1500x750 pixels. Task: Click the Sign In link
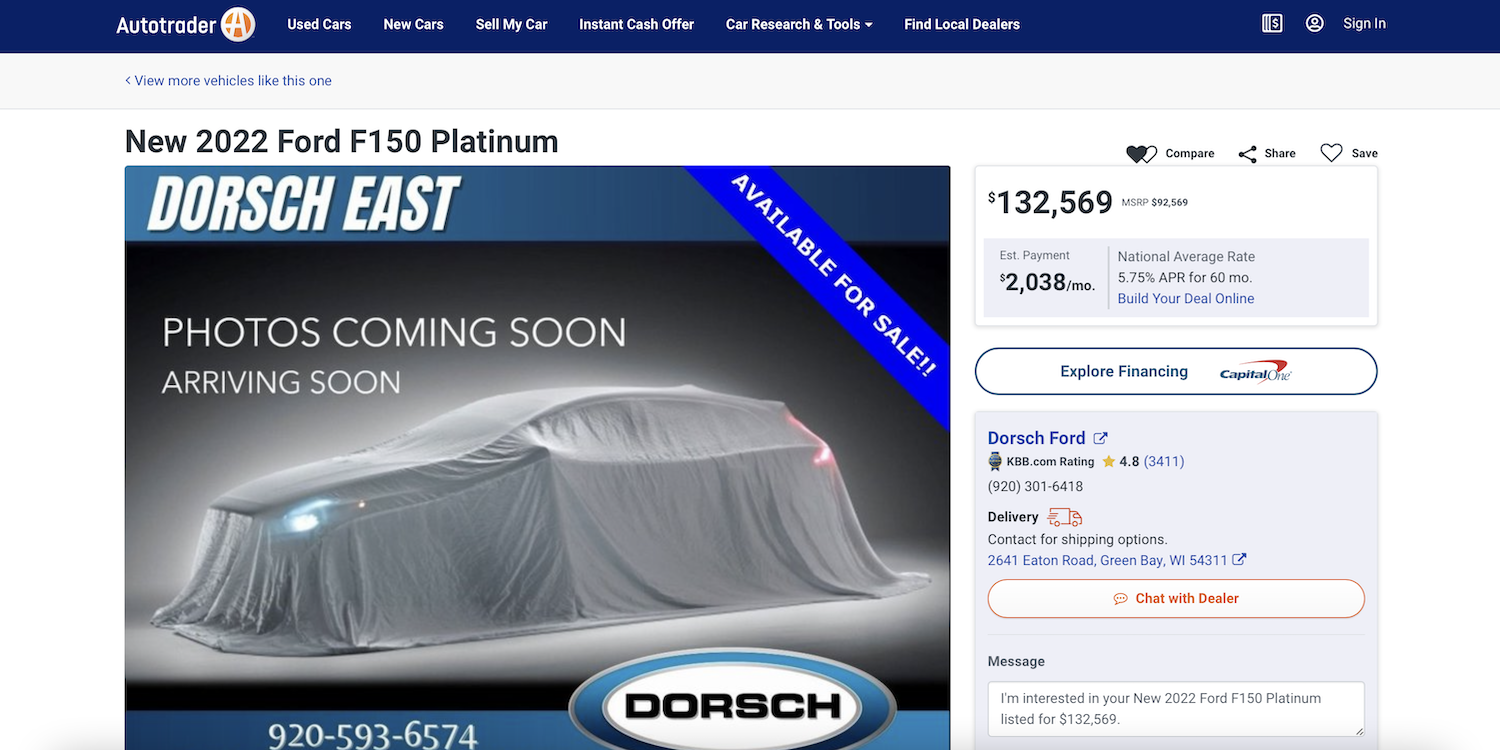coord(1364,24)
